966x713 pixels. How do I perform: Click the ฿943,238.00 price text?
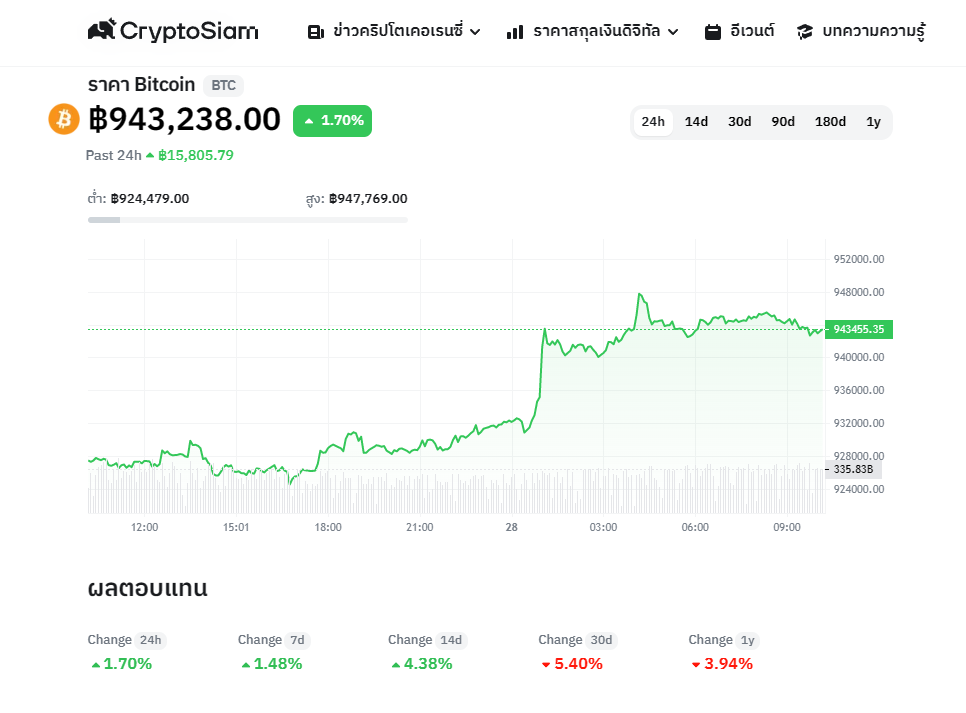pyautogui.click(x=185, y=120)
